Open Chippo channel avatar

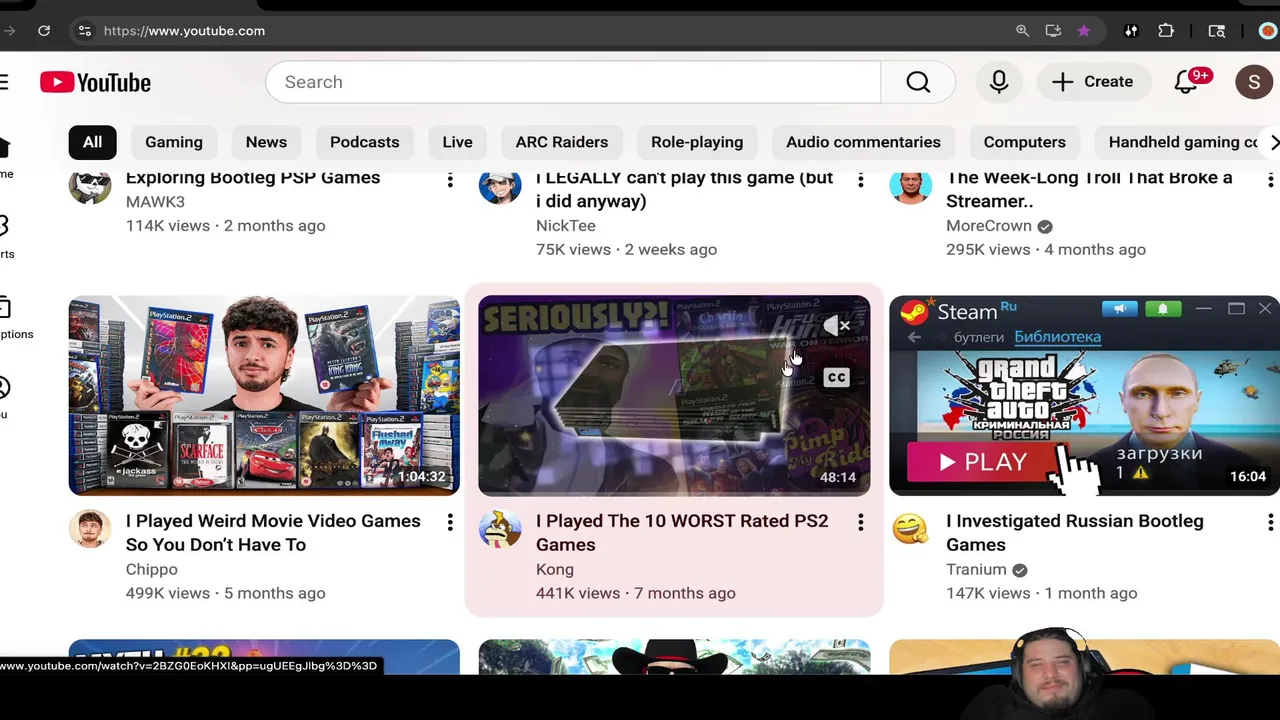pos(90,527)
